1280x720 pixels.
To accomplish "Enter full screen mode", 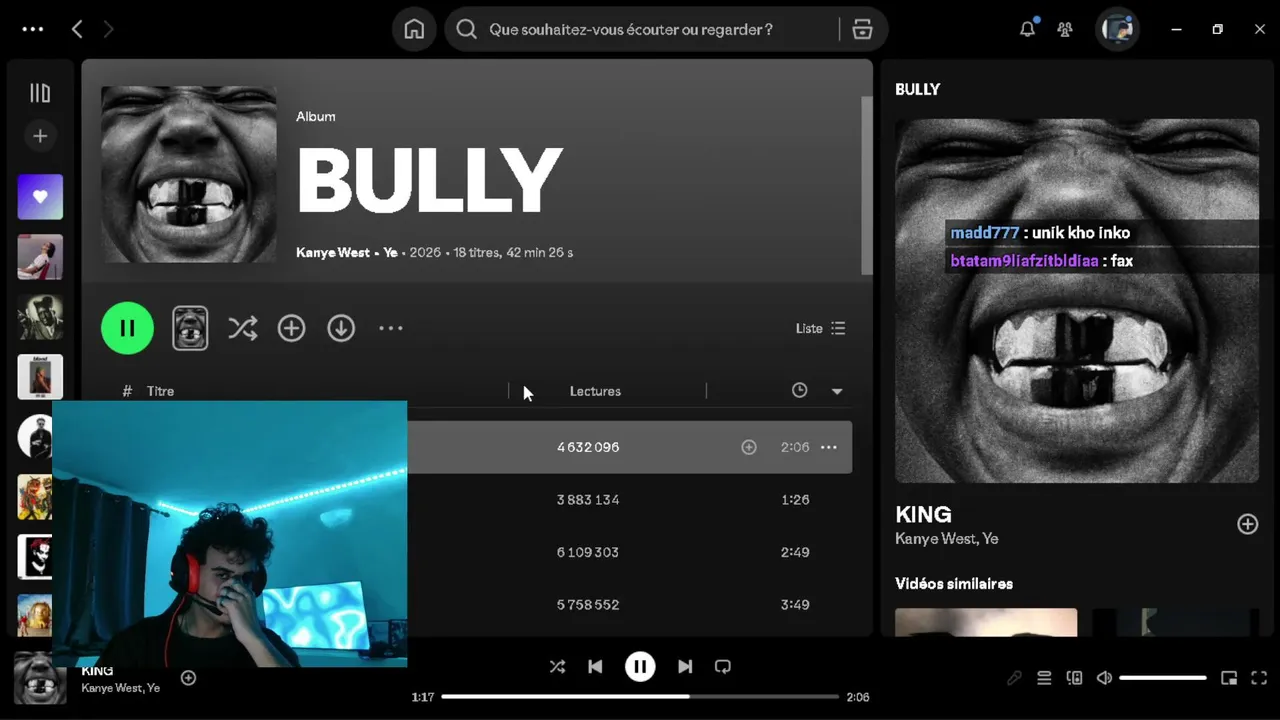I will click(1259, 678).
